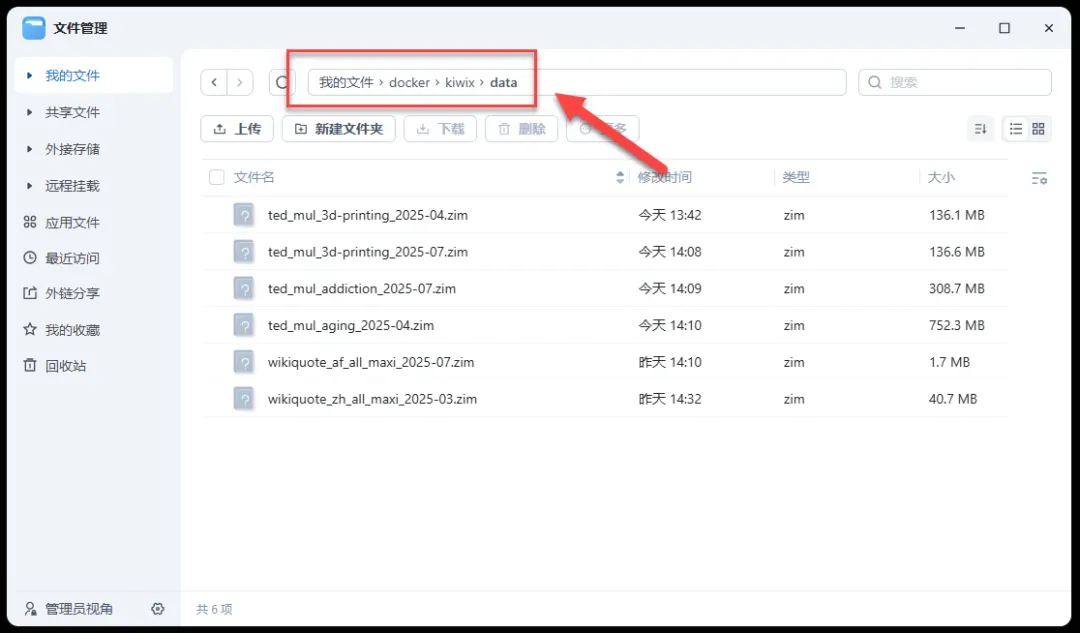Open column settings icon in header
Screen dimensions: 1080x633
pos(1039,178)
